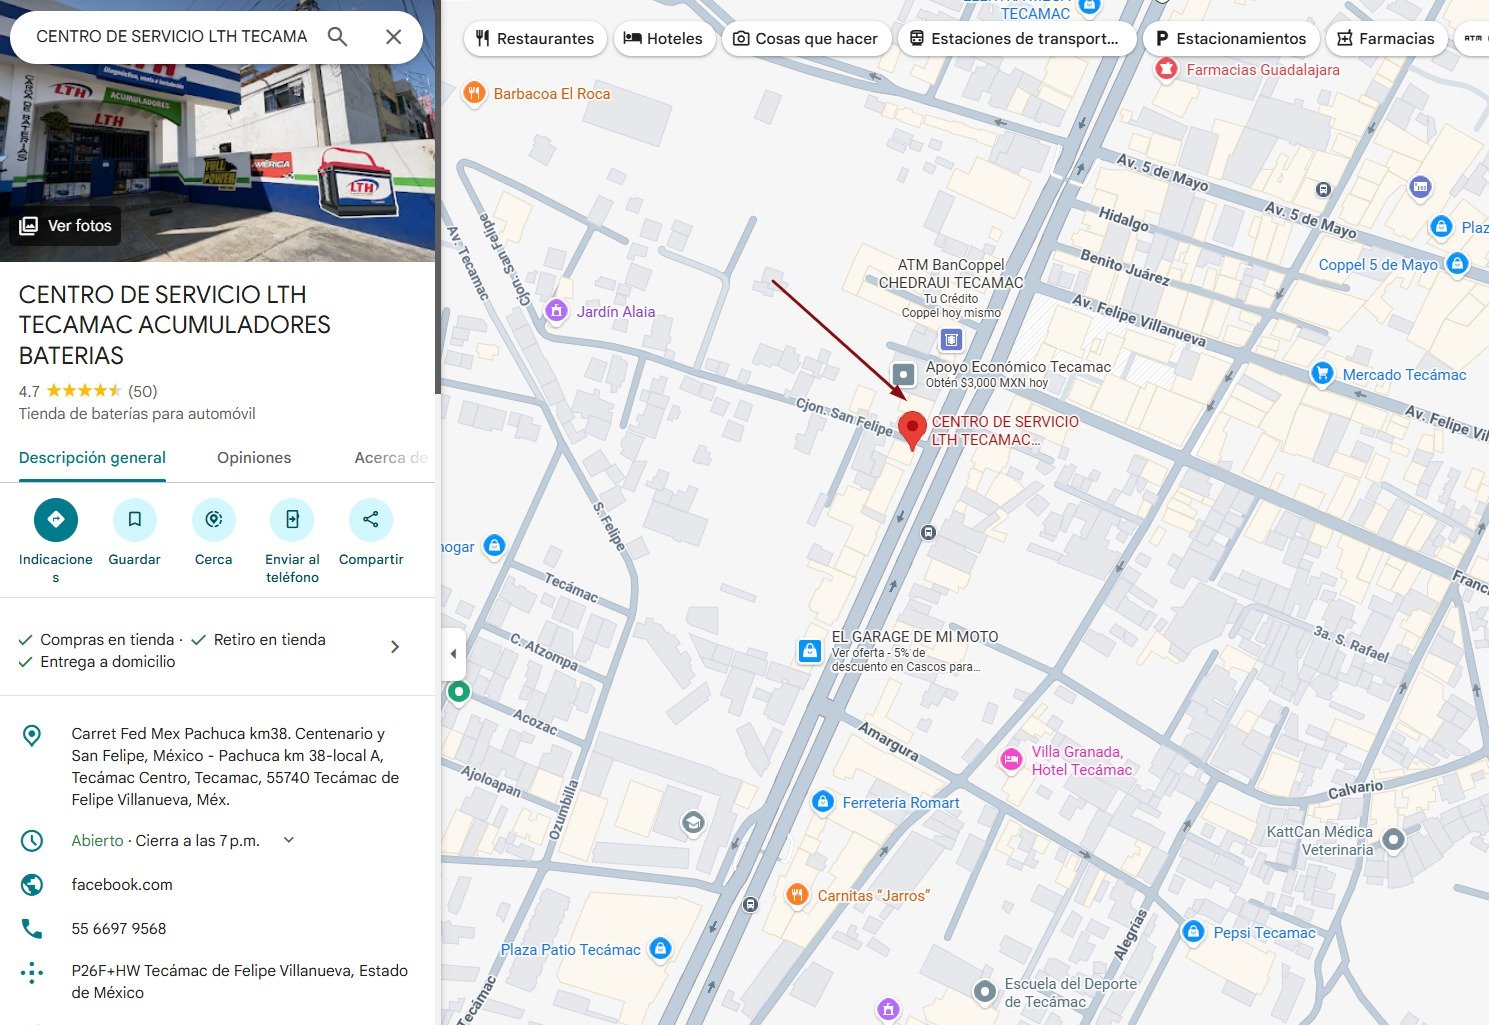Click phone number 55 6697 9568
This screenshot has height=1025, width=1489.
point(119,929)
